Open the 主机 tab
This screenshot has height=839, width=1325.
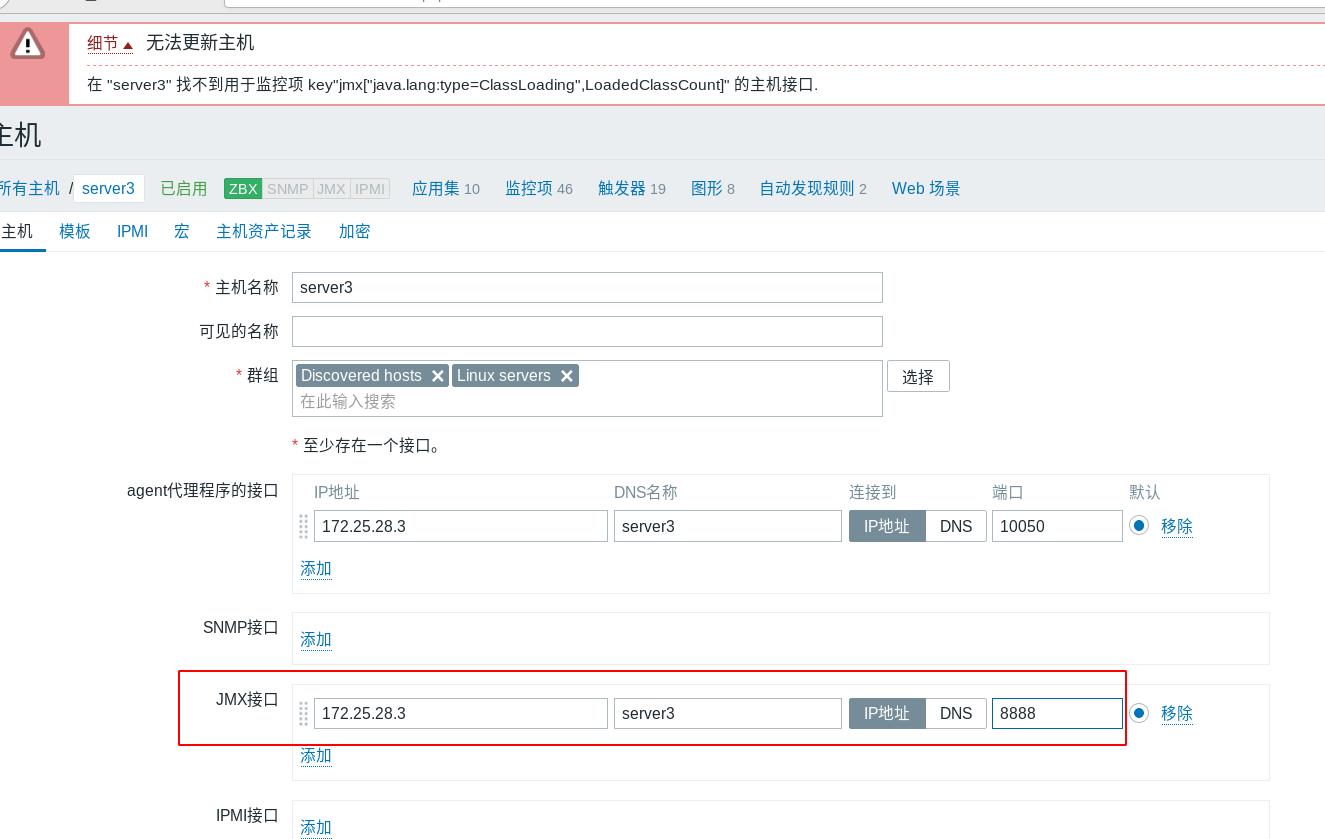click(17, 231)
